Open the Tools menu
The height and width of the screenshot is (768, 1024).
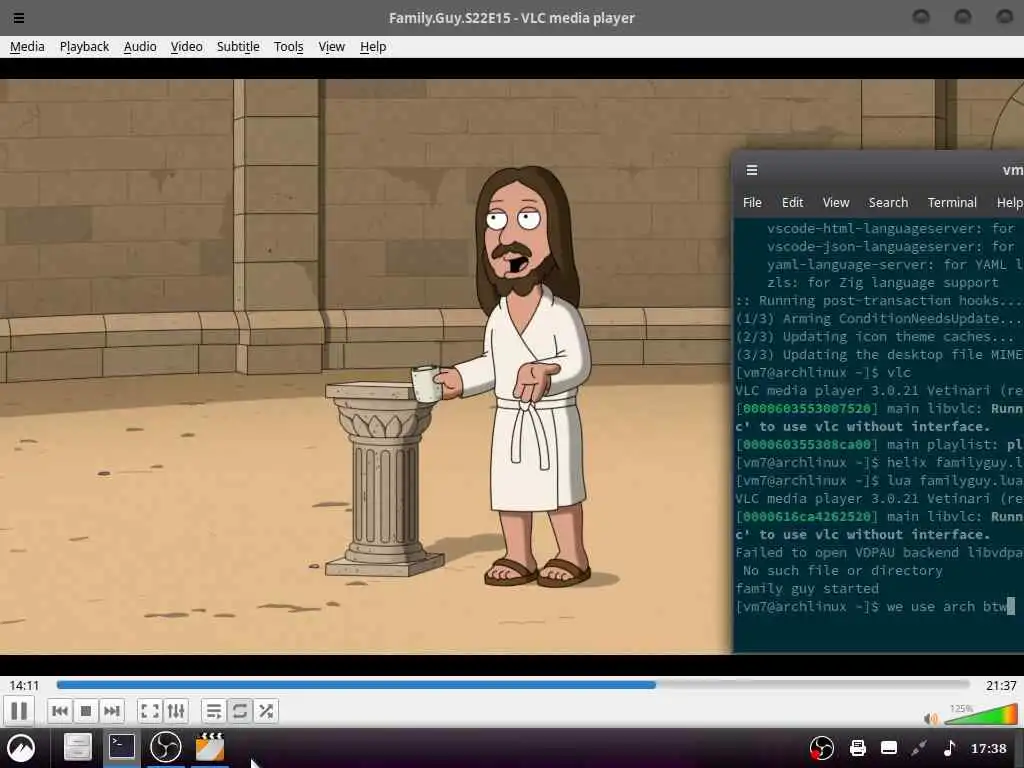288,46
